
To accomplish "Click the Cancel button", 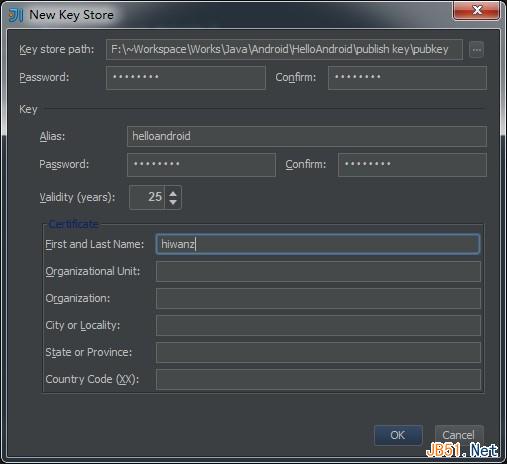I will [x=459, y=435].
